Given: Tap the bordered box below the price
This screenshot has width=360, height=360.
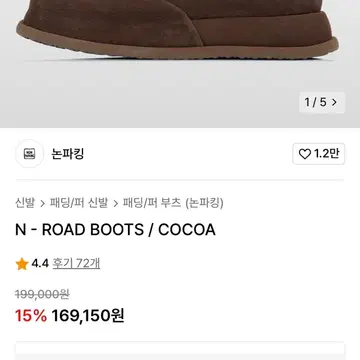Looking at the screenshot, I should pos(180,351).
